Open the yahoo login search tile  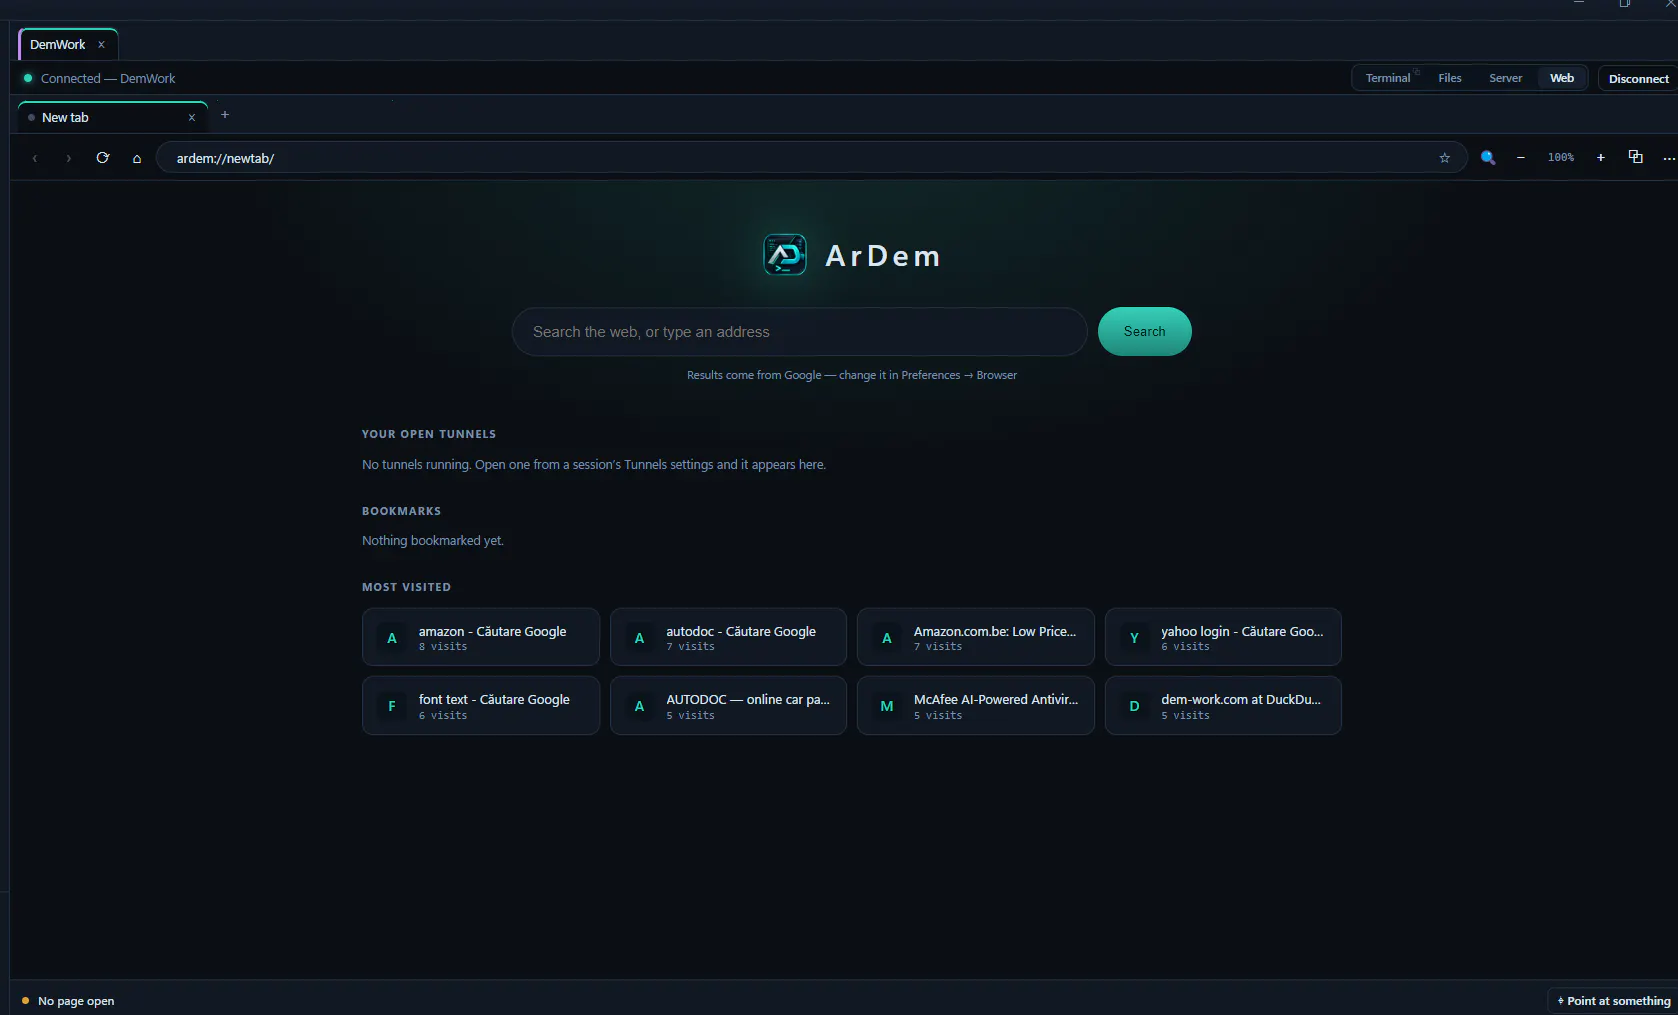[x=1223, y=637]
